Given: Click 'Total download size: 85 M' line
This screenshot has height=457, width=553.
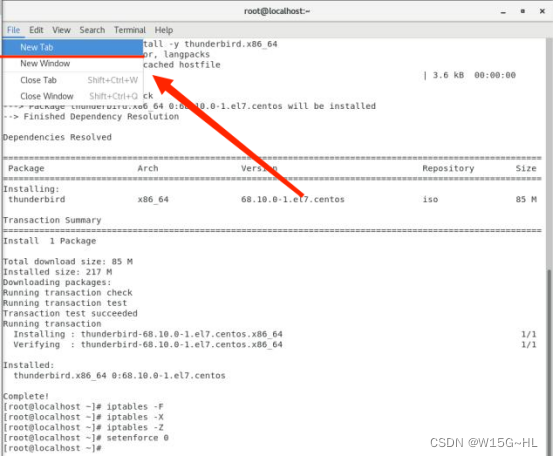Looking at the screenshot, I should (x=68, y=262).
